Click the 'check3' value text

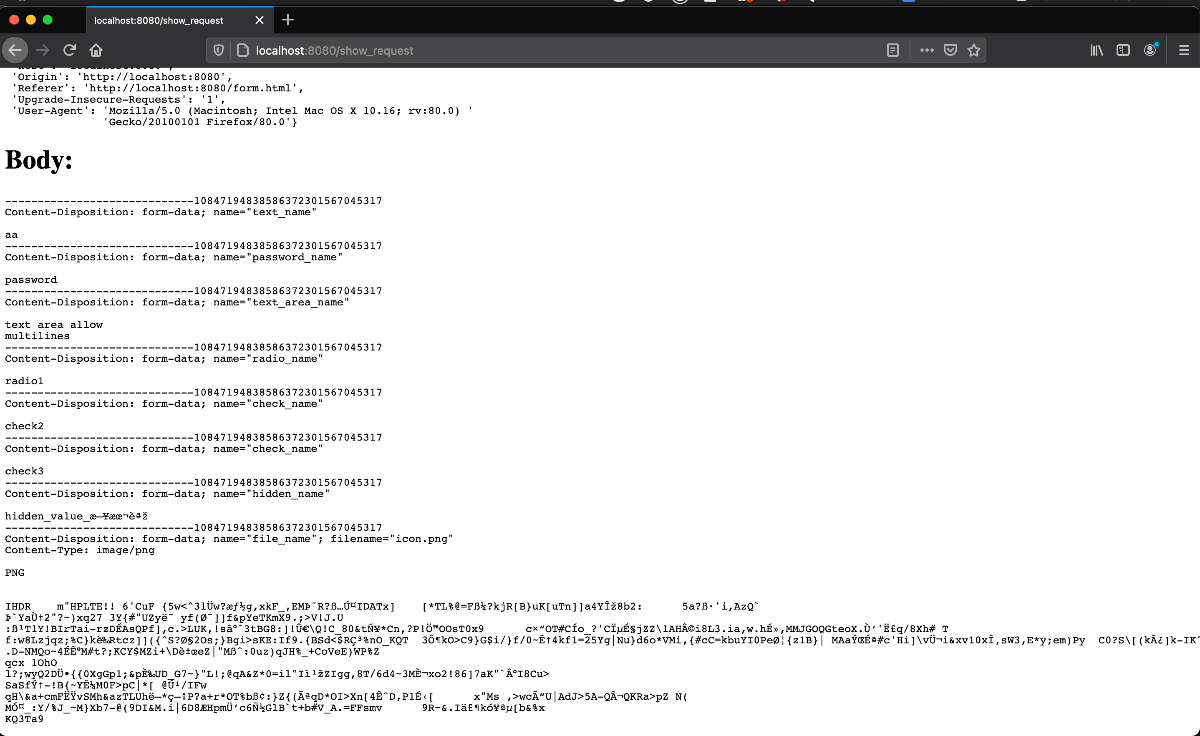(x=24, y=471)
